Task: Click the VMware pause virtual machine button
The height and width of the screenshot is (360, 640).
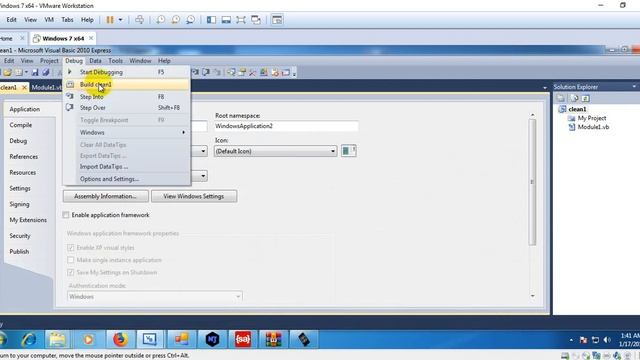Action: click(110, 20)
